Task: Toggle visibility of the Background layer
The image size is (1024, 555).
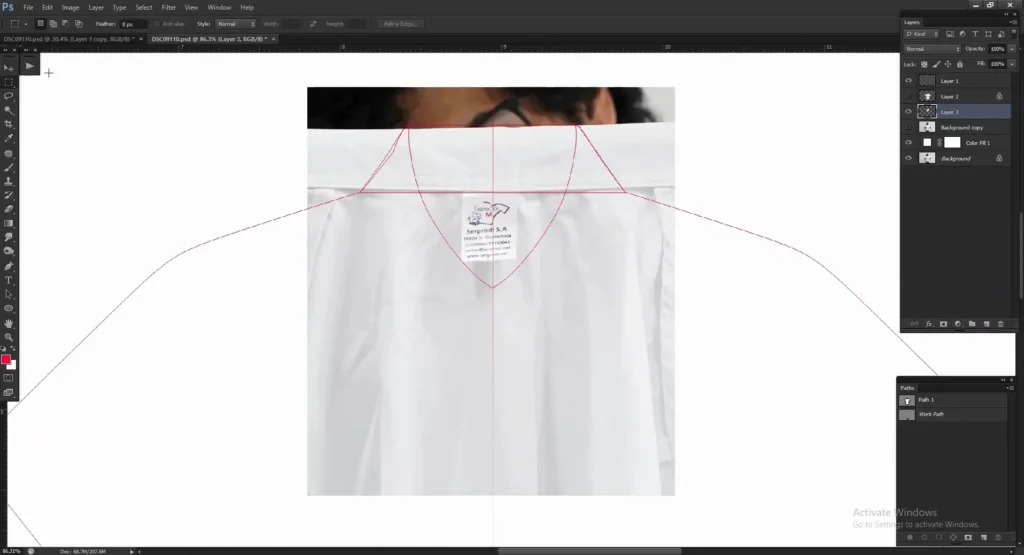Action: coord(908,158)
